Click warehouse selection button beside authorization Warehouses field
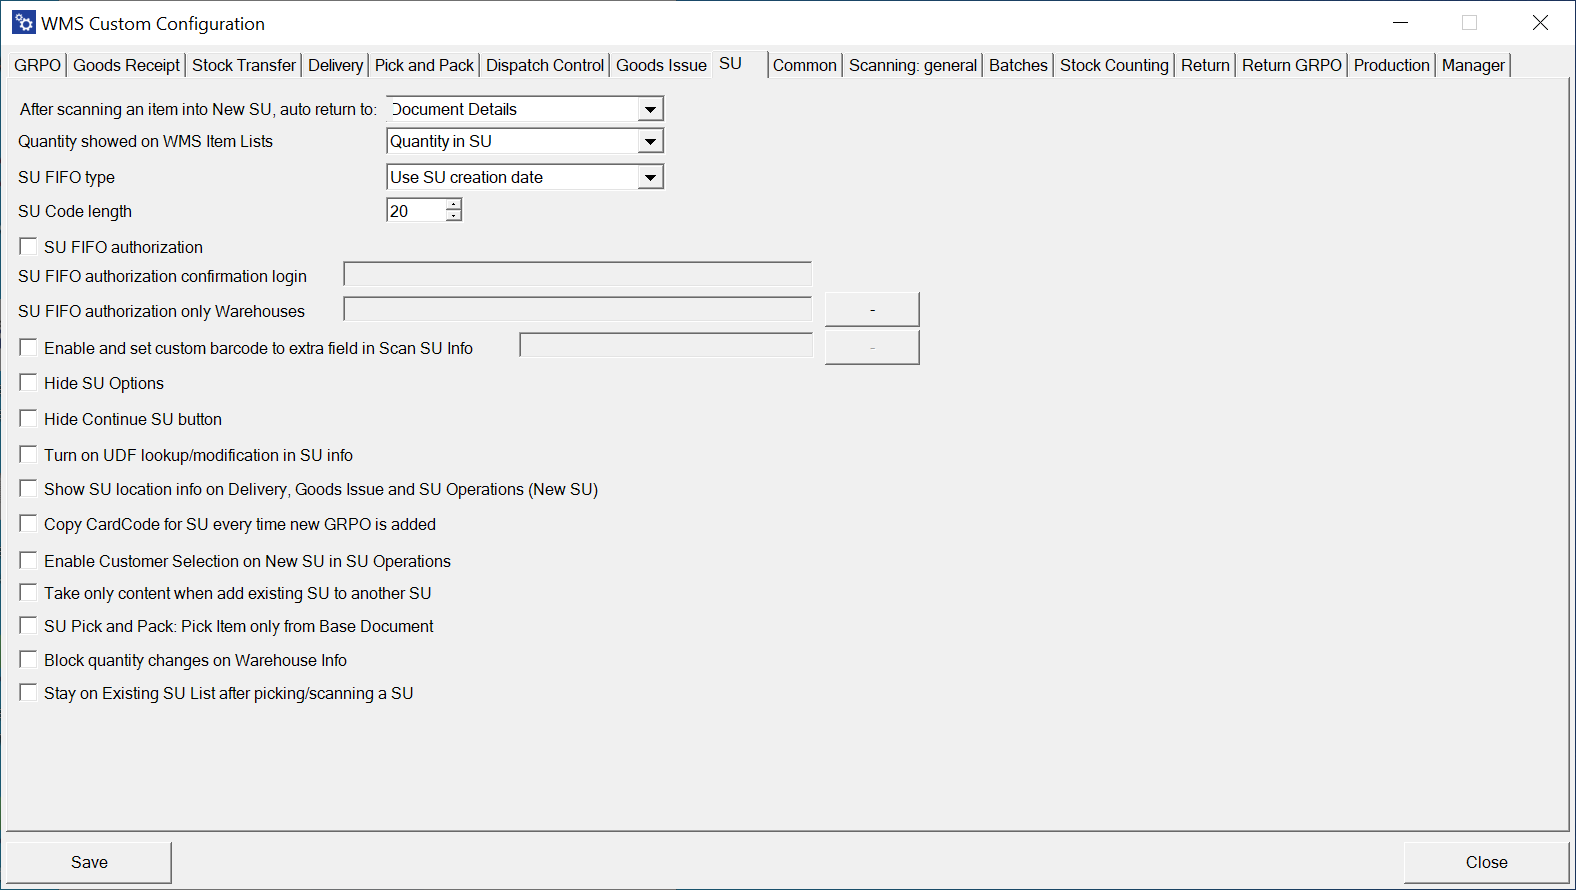Screen dimensions: 1576x890 pos(872,310)
